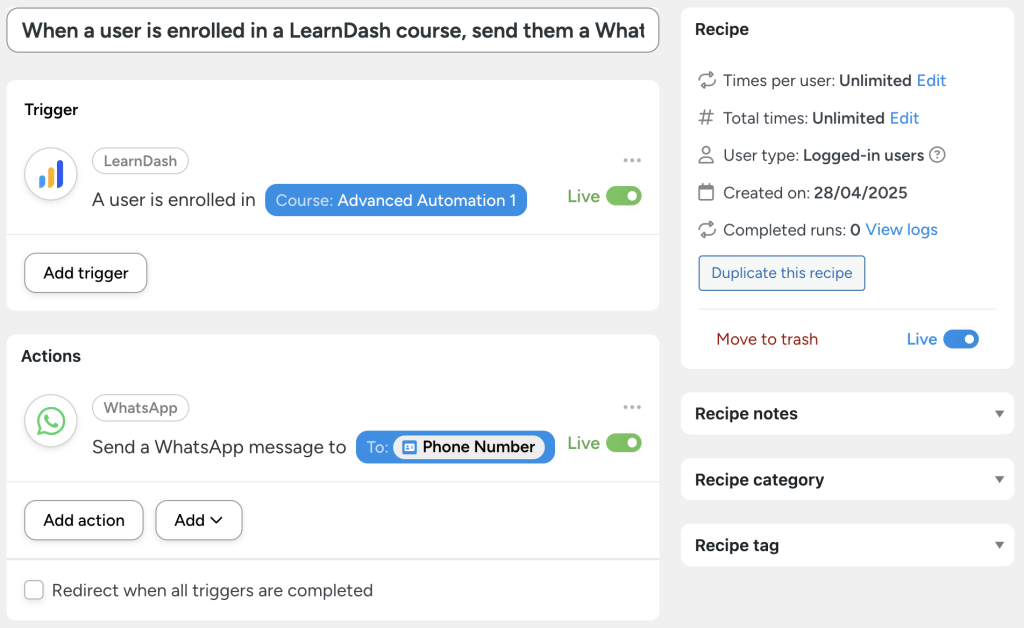The width and height of the screenshot is (1024, 628).
Task: Disable the Live toggle on the LearnDash trigger
Action: 622,196
